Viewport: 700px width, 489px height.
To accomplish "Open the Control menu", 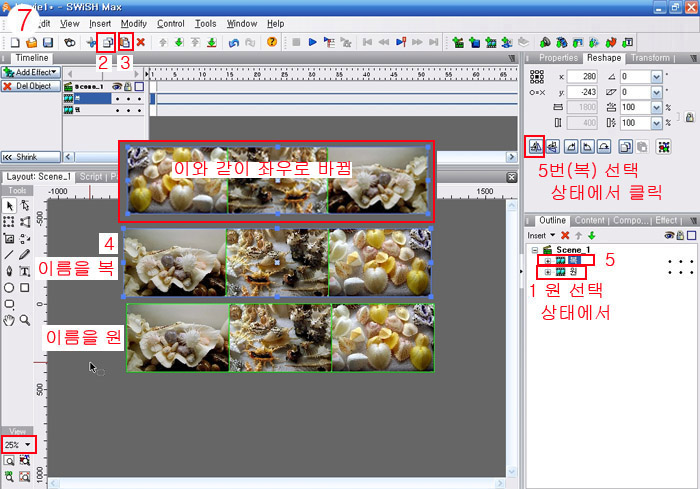I will pyautogui.click(x=171, y=23).
